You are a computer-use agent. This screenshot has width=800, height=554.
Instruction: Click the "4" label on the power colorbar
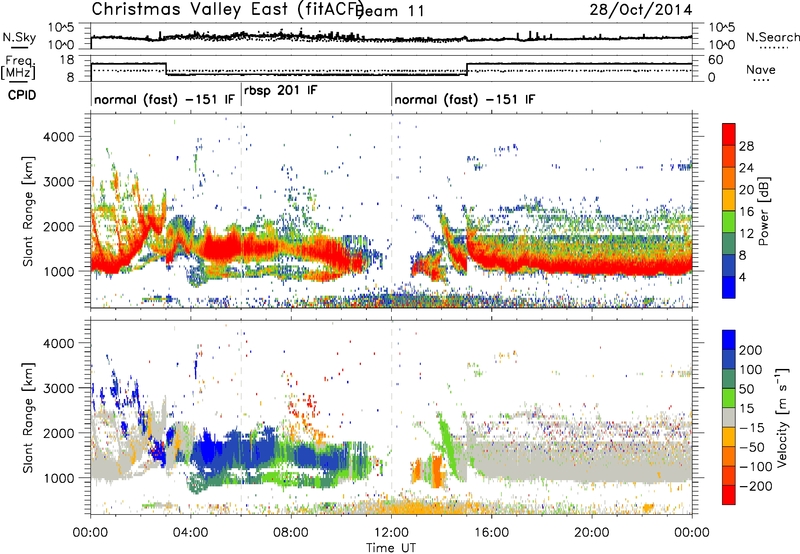click(742, 277)
